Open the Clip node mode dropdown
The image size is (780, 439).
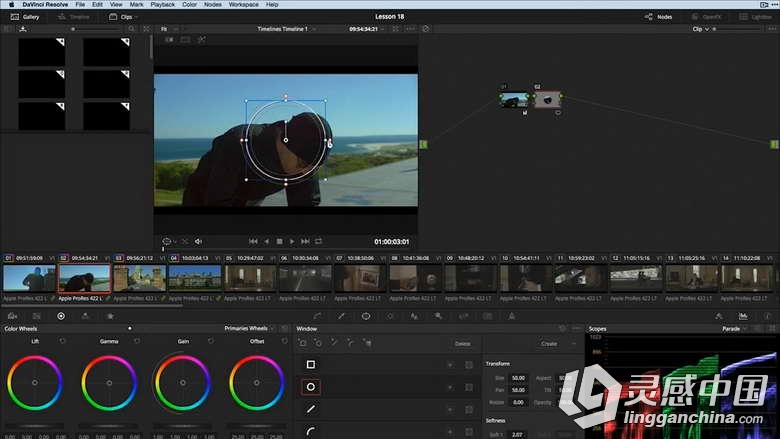point(700,29)
